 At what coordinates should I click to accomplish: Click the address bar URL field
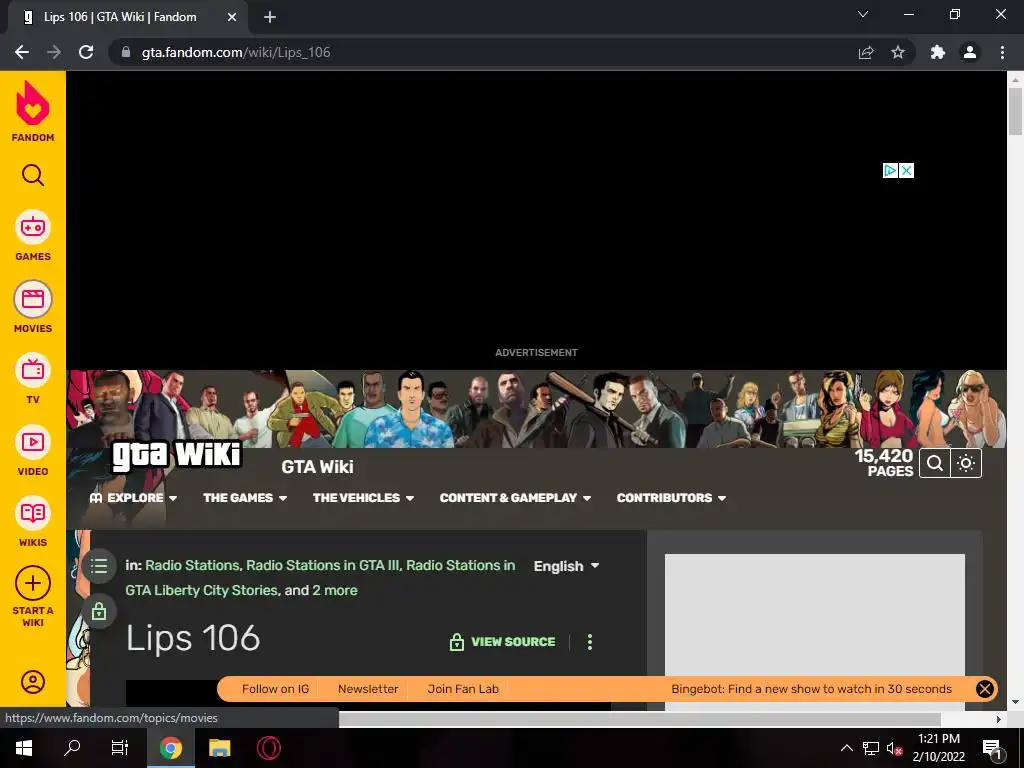tap(483, 52)
